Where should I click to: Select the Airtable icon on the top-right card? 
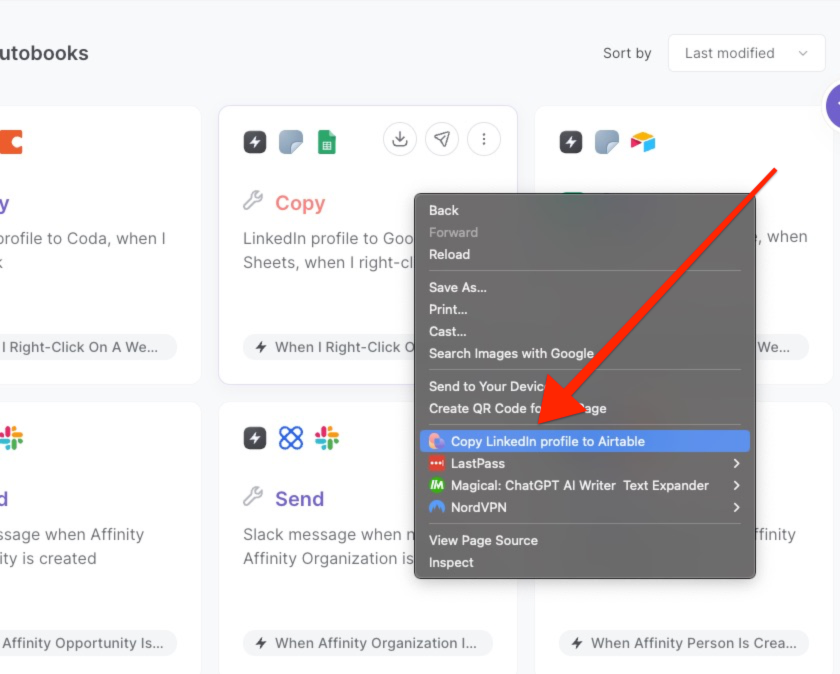pos(643,141)
